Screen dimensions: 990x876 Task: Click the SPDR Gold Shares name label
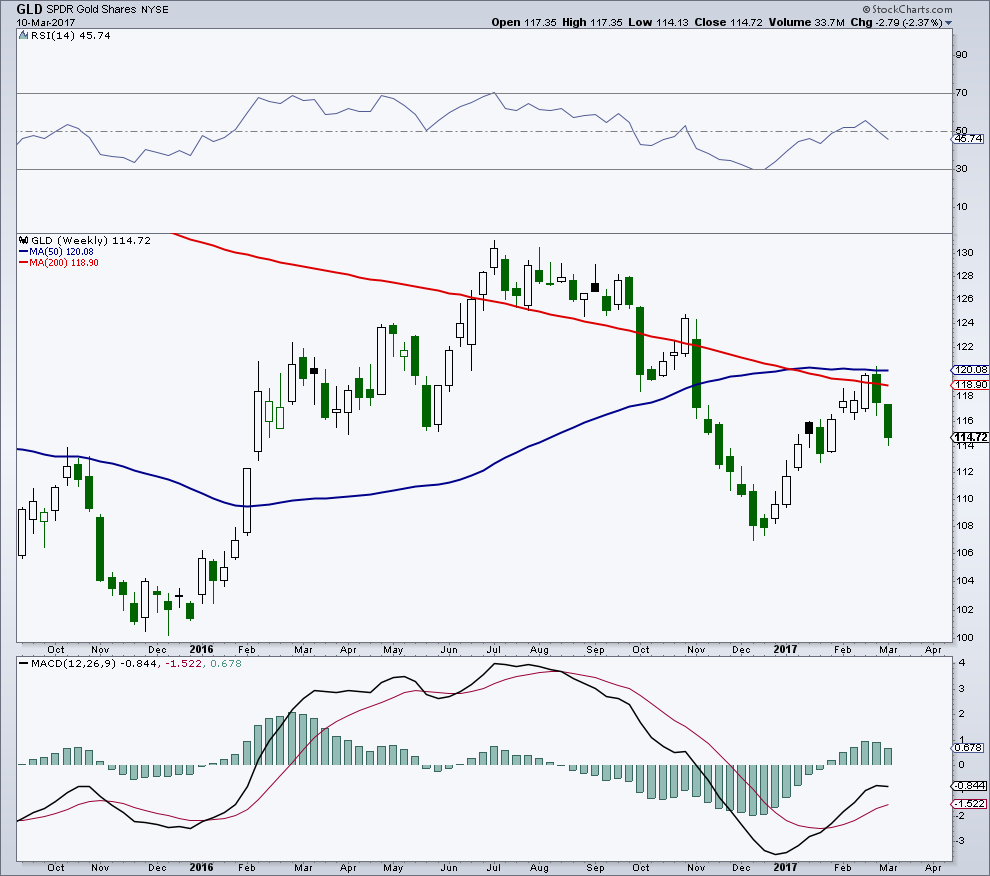tap(93, 9)
